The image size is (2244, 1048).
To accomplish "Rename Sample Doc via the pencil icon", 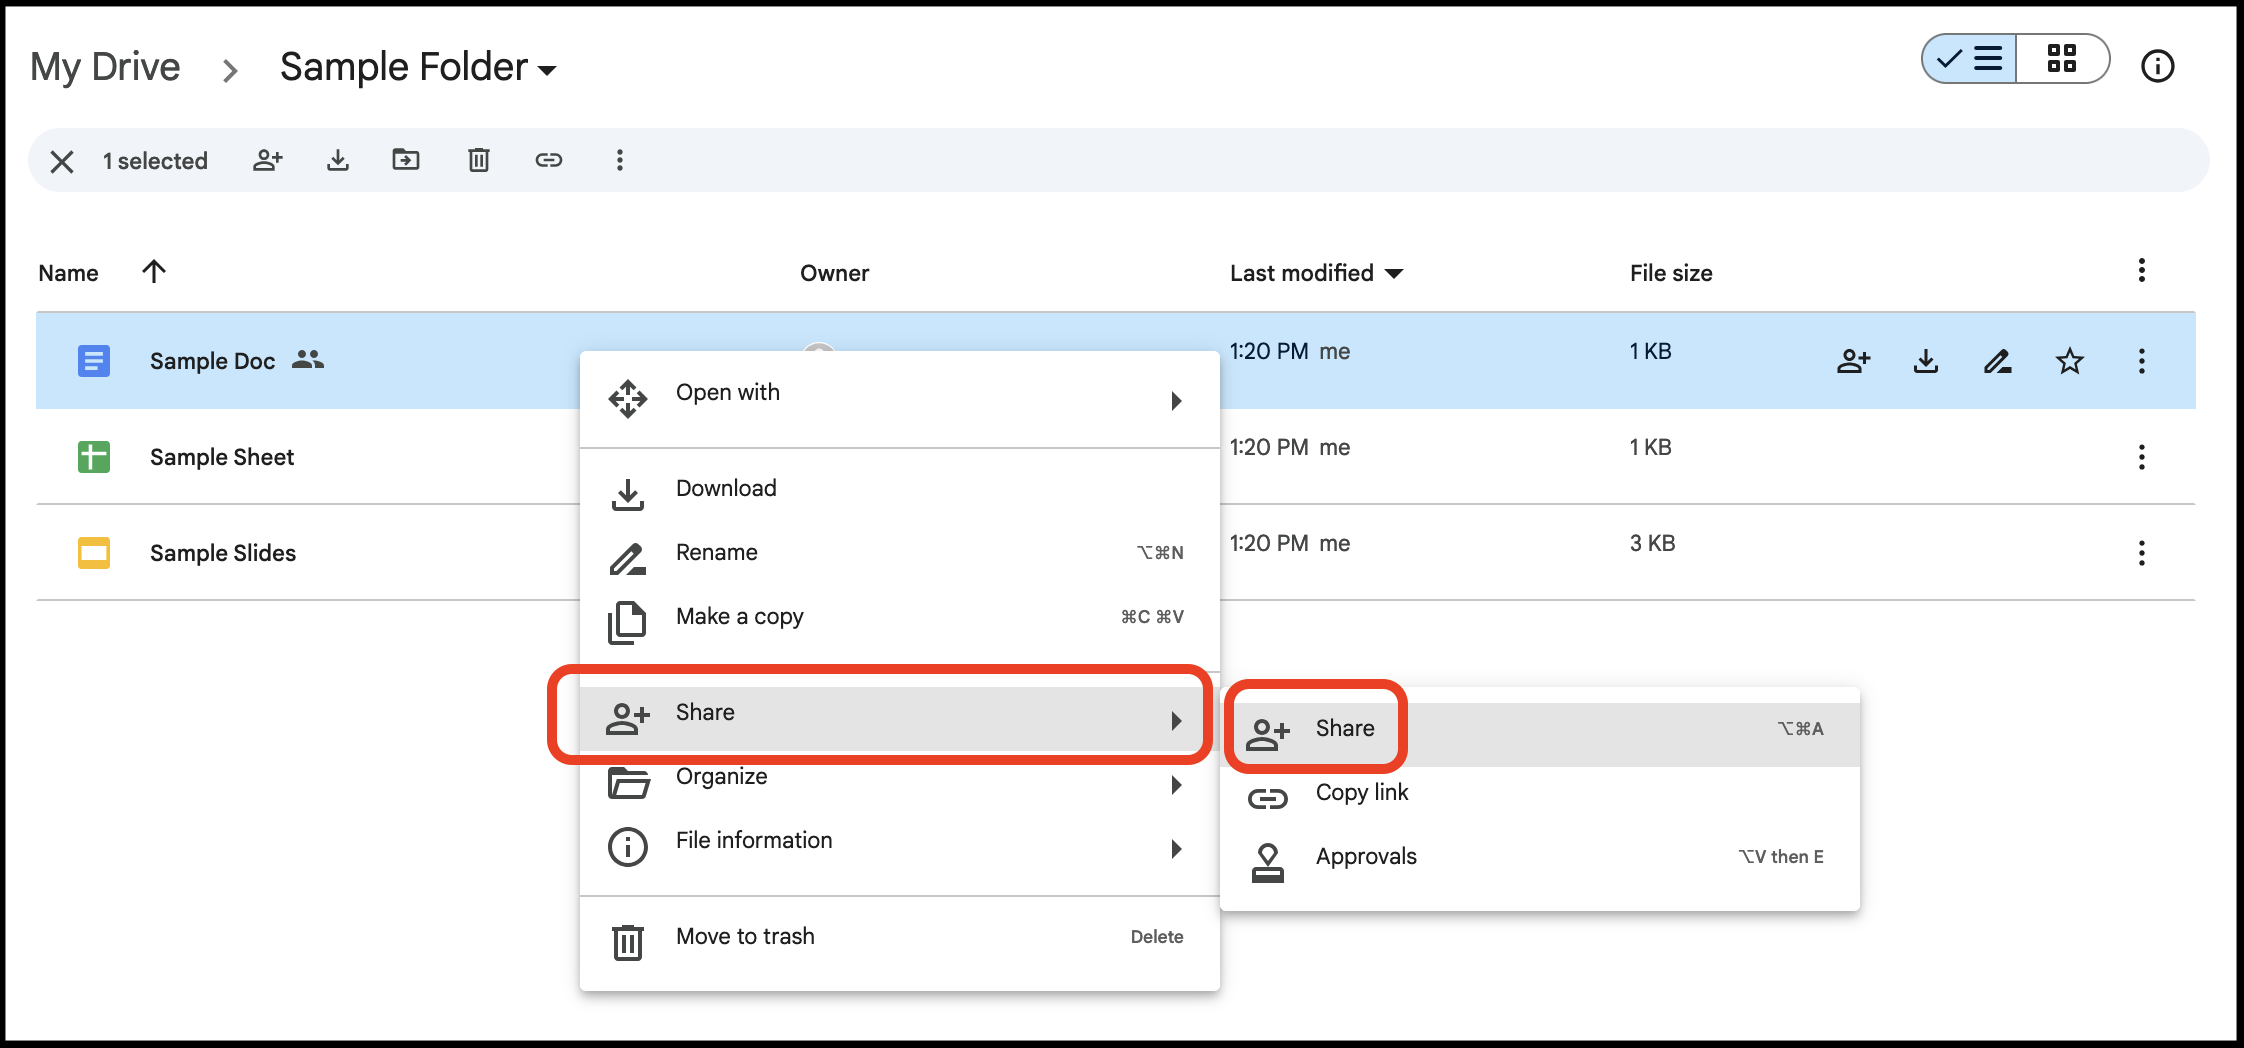I will click(1998, 361).
